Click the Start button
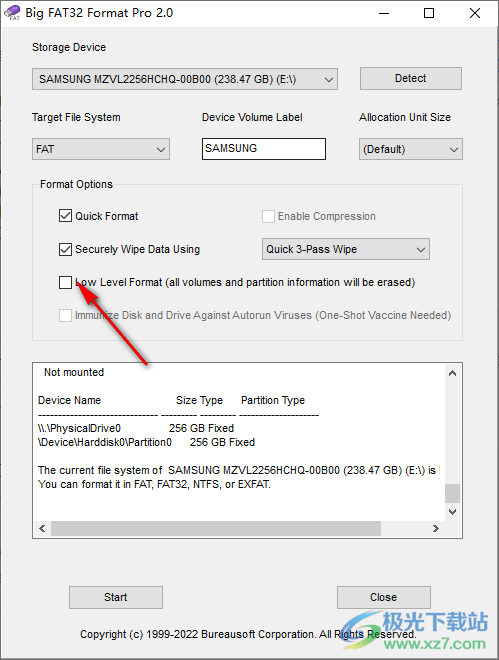 click(x=116, y=597)
